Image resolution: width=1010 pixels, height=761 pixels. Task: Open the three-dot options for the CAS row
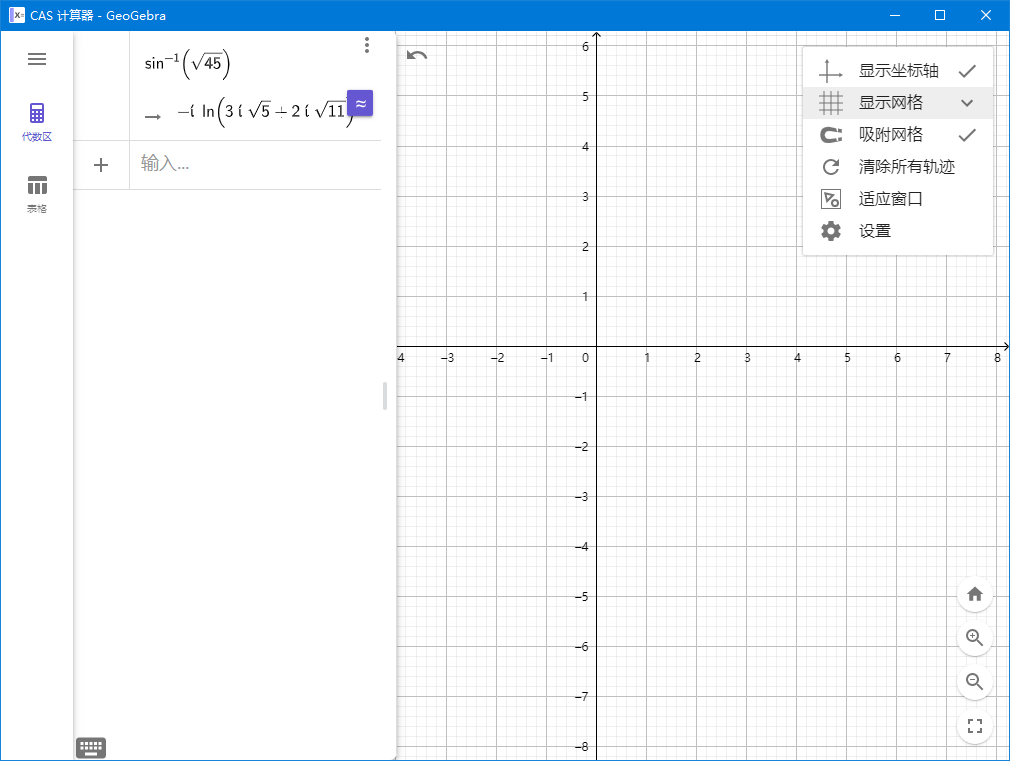tap(367, 45)
